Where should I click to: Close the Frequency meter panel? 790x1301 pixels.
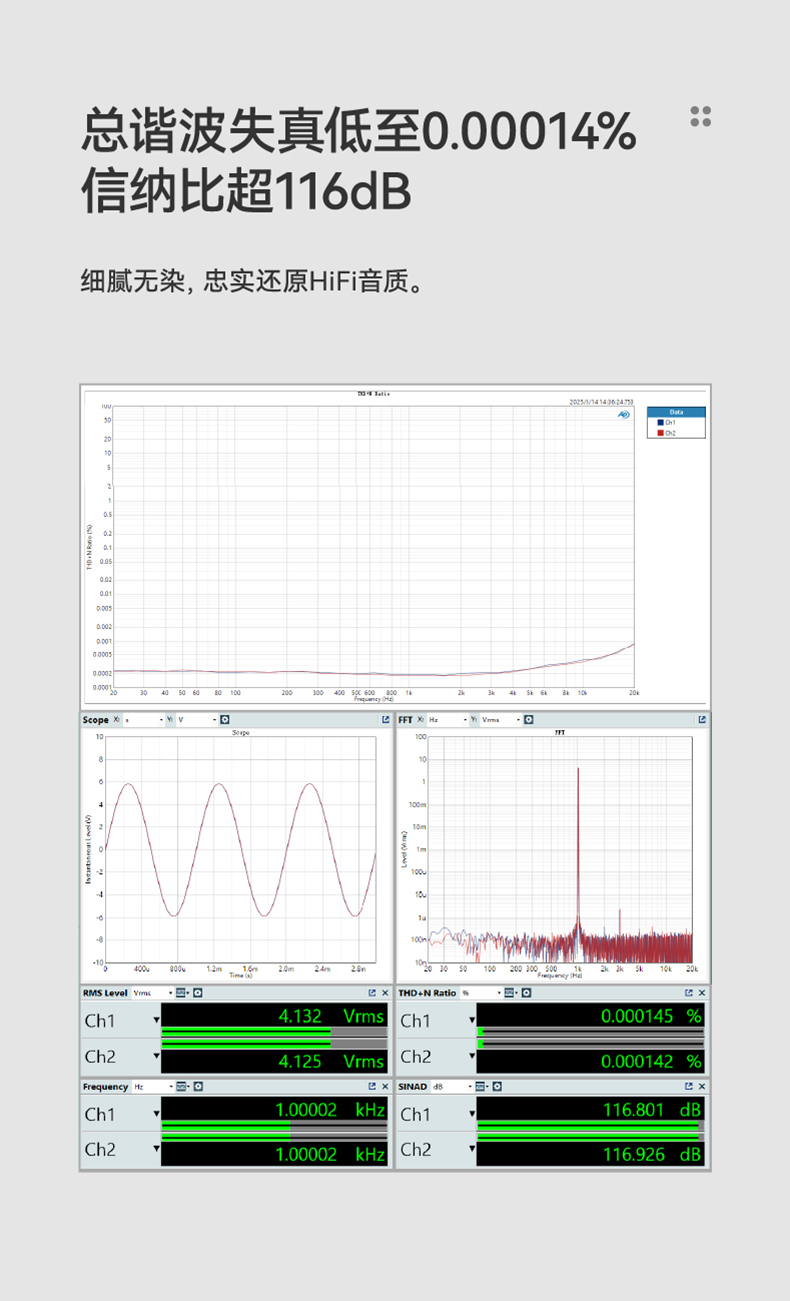tap(385, 1086)
